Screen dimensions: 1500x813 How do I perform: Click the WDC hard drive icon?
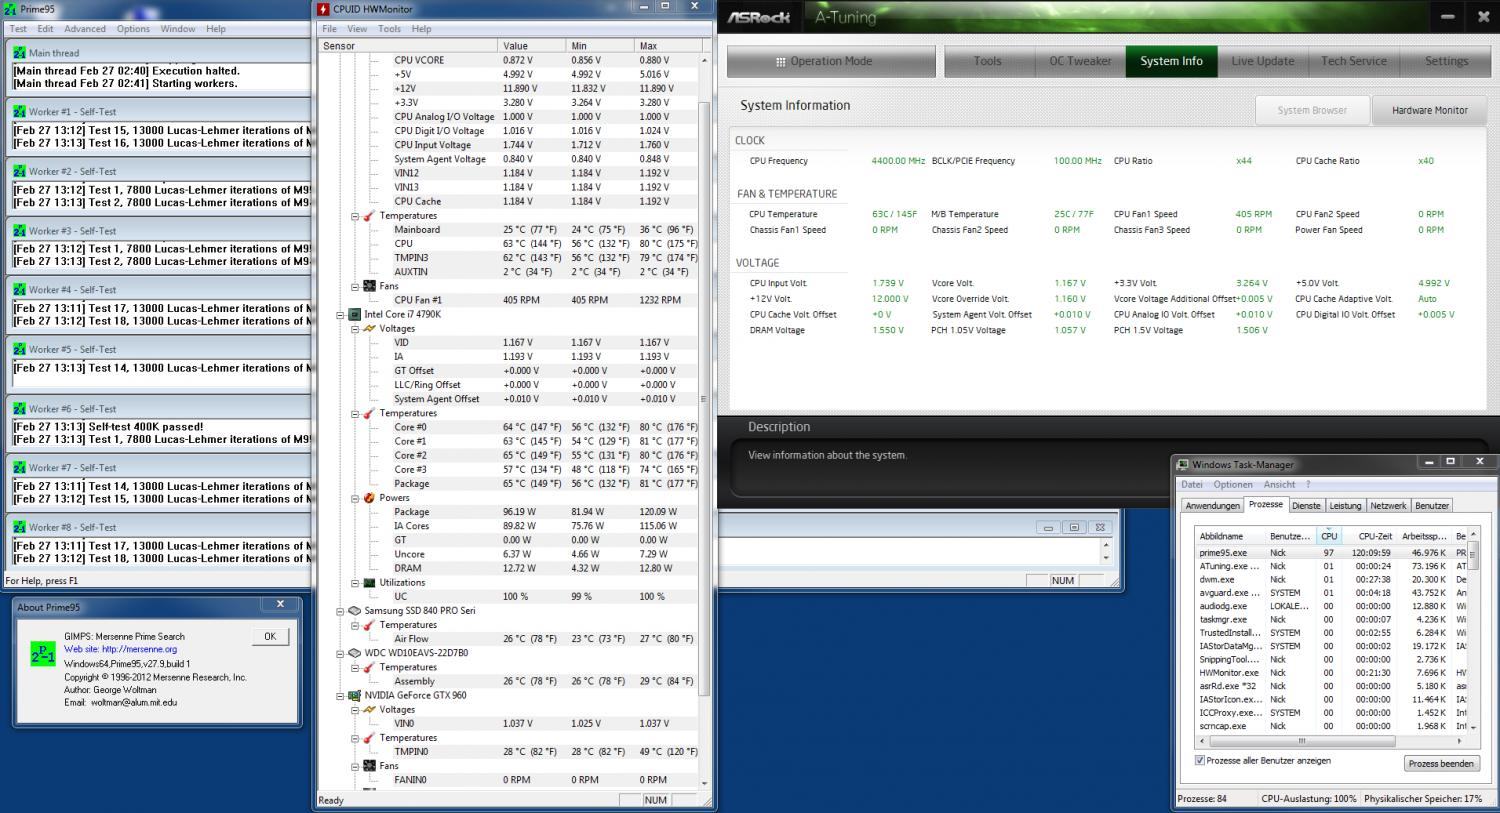coord(354,653)
